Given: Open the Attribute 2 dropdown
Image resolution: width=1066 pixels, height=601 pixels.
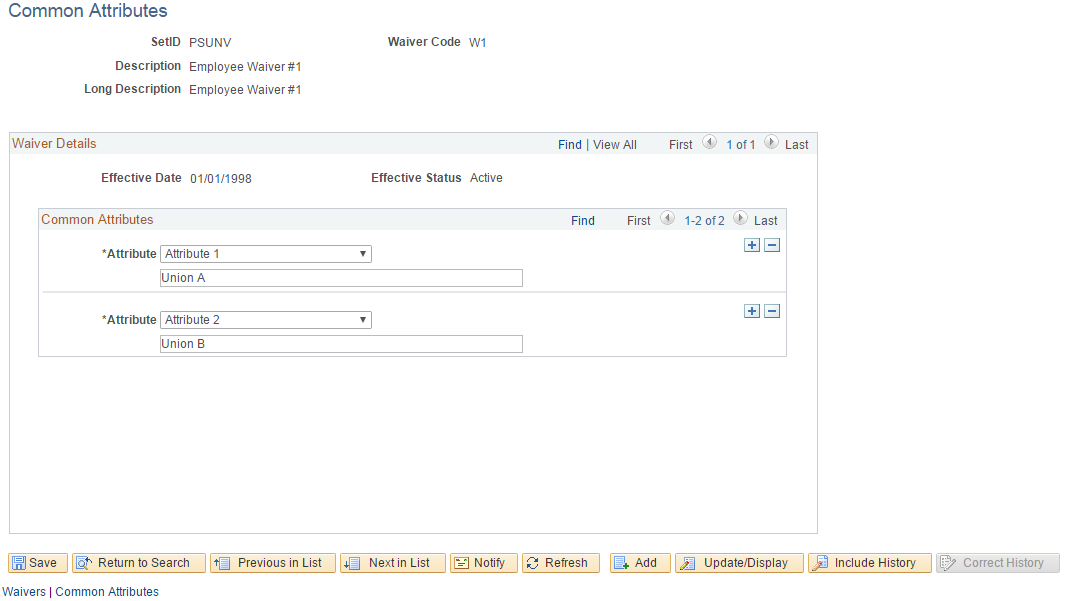Looking at the screenshot, I should click(x=266, y=320).
